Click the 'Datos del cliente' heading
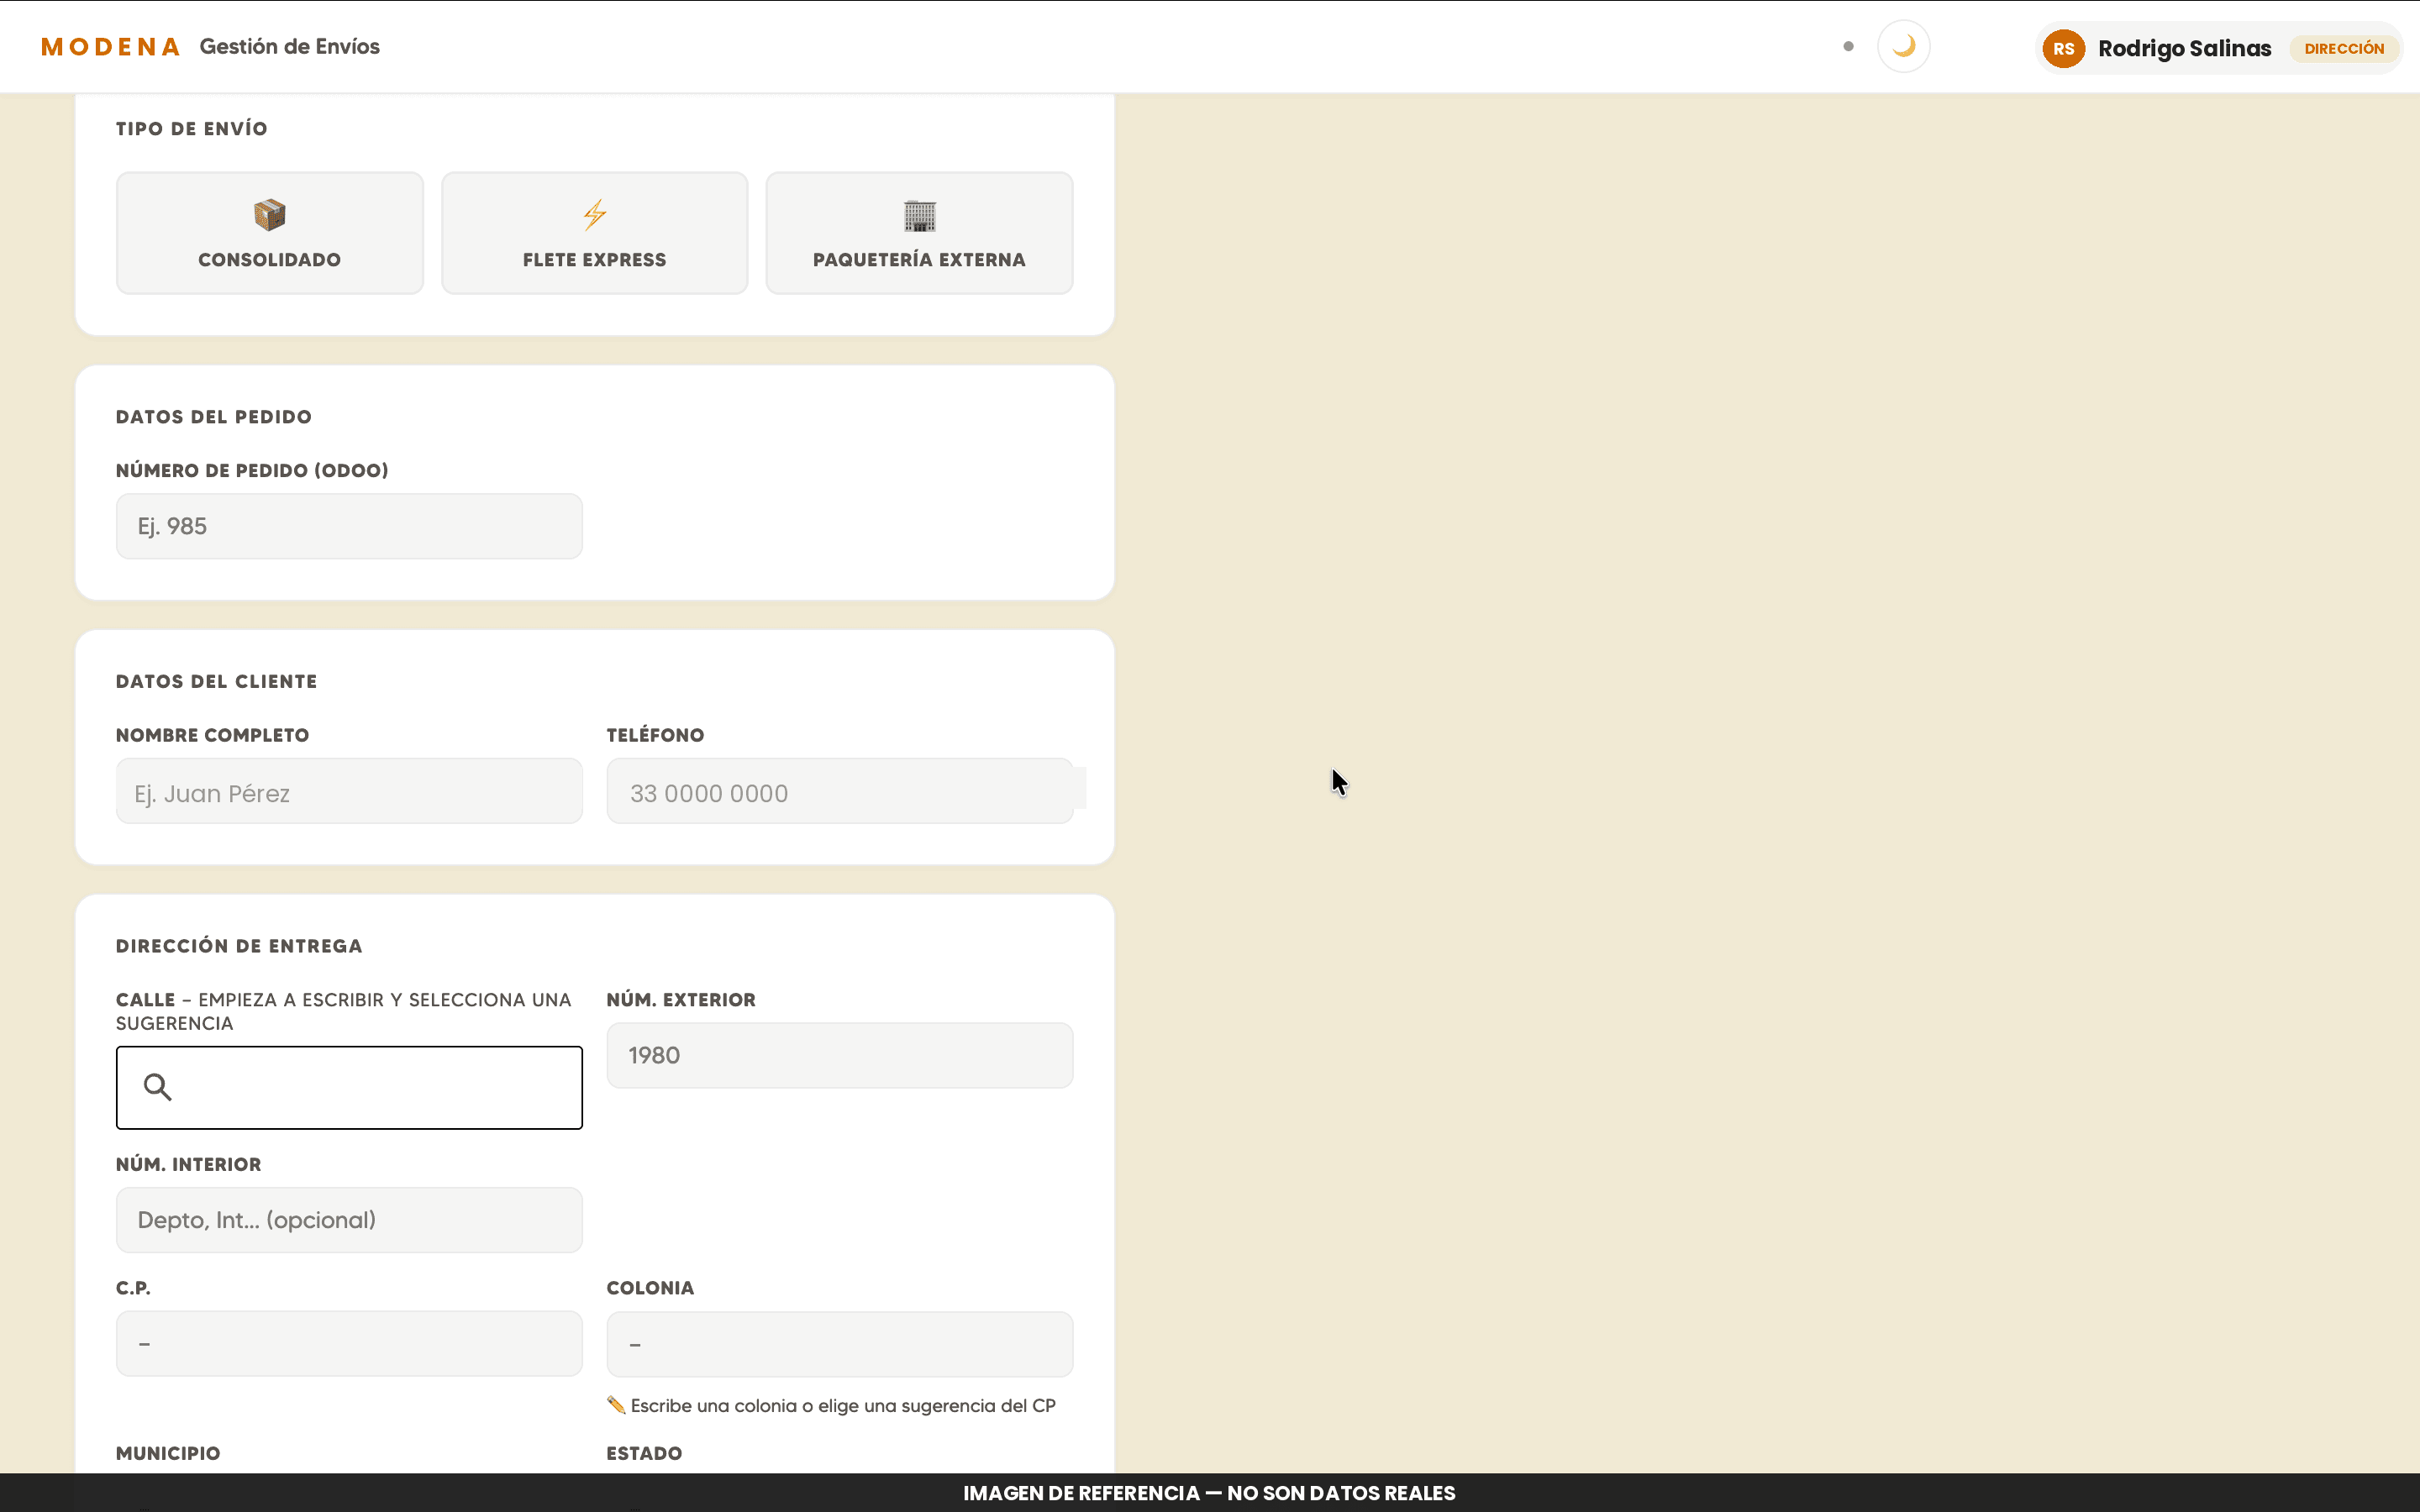The height and width of the screenshot is (1512, 2420). (216, 681)
